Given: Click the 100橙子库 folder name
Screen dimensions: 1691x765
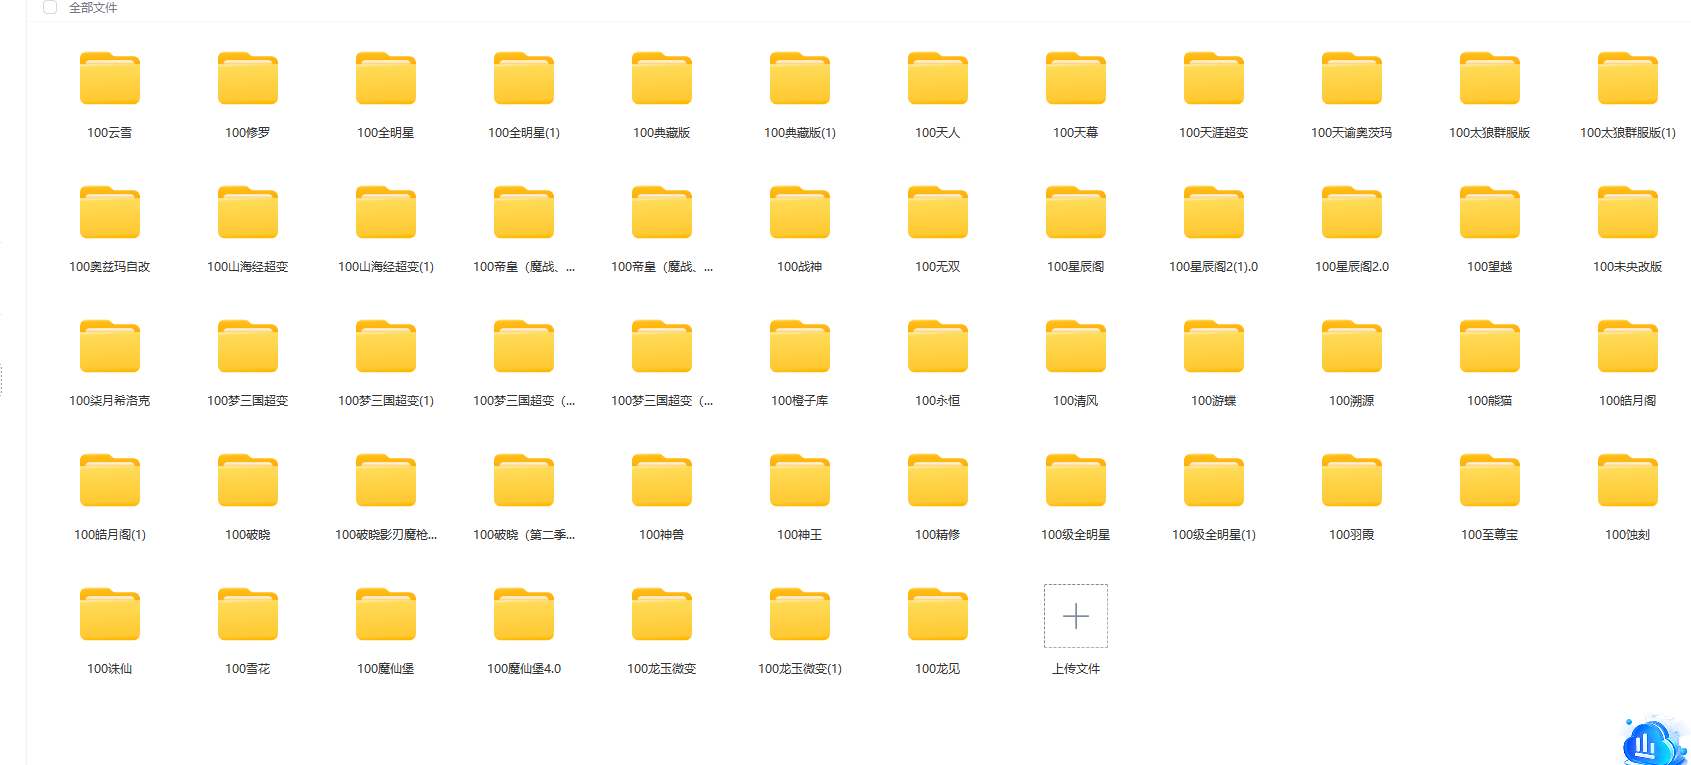Looking at the screenshot, I should click(799, 401).
